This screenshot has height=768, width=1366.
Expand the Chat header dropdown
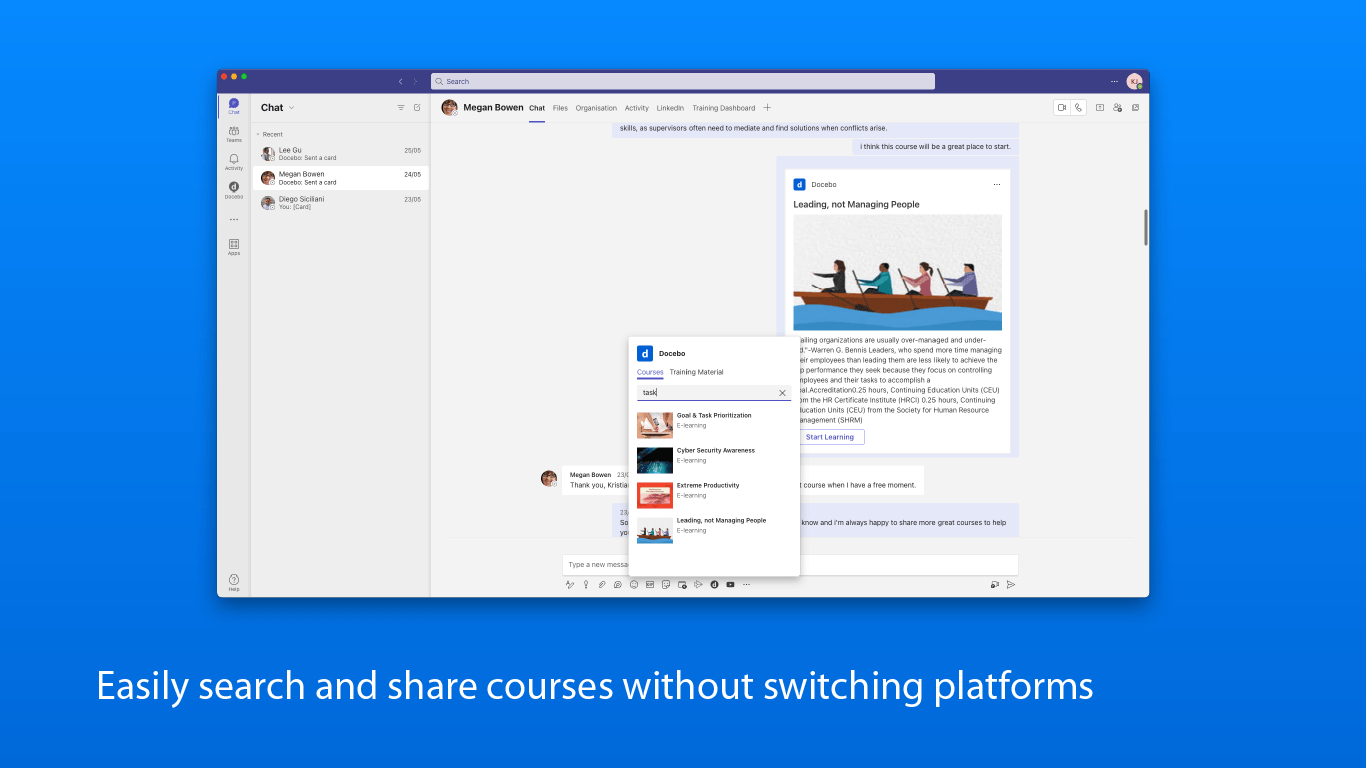pyautogui.click(x=292, y=108)
